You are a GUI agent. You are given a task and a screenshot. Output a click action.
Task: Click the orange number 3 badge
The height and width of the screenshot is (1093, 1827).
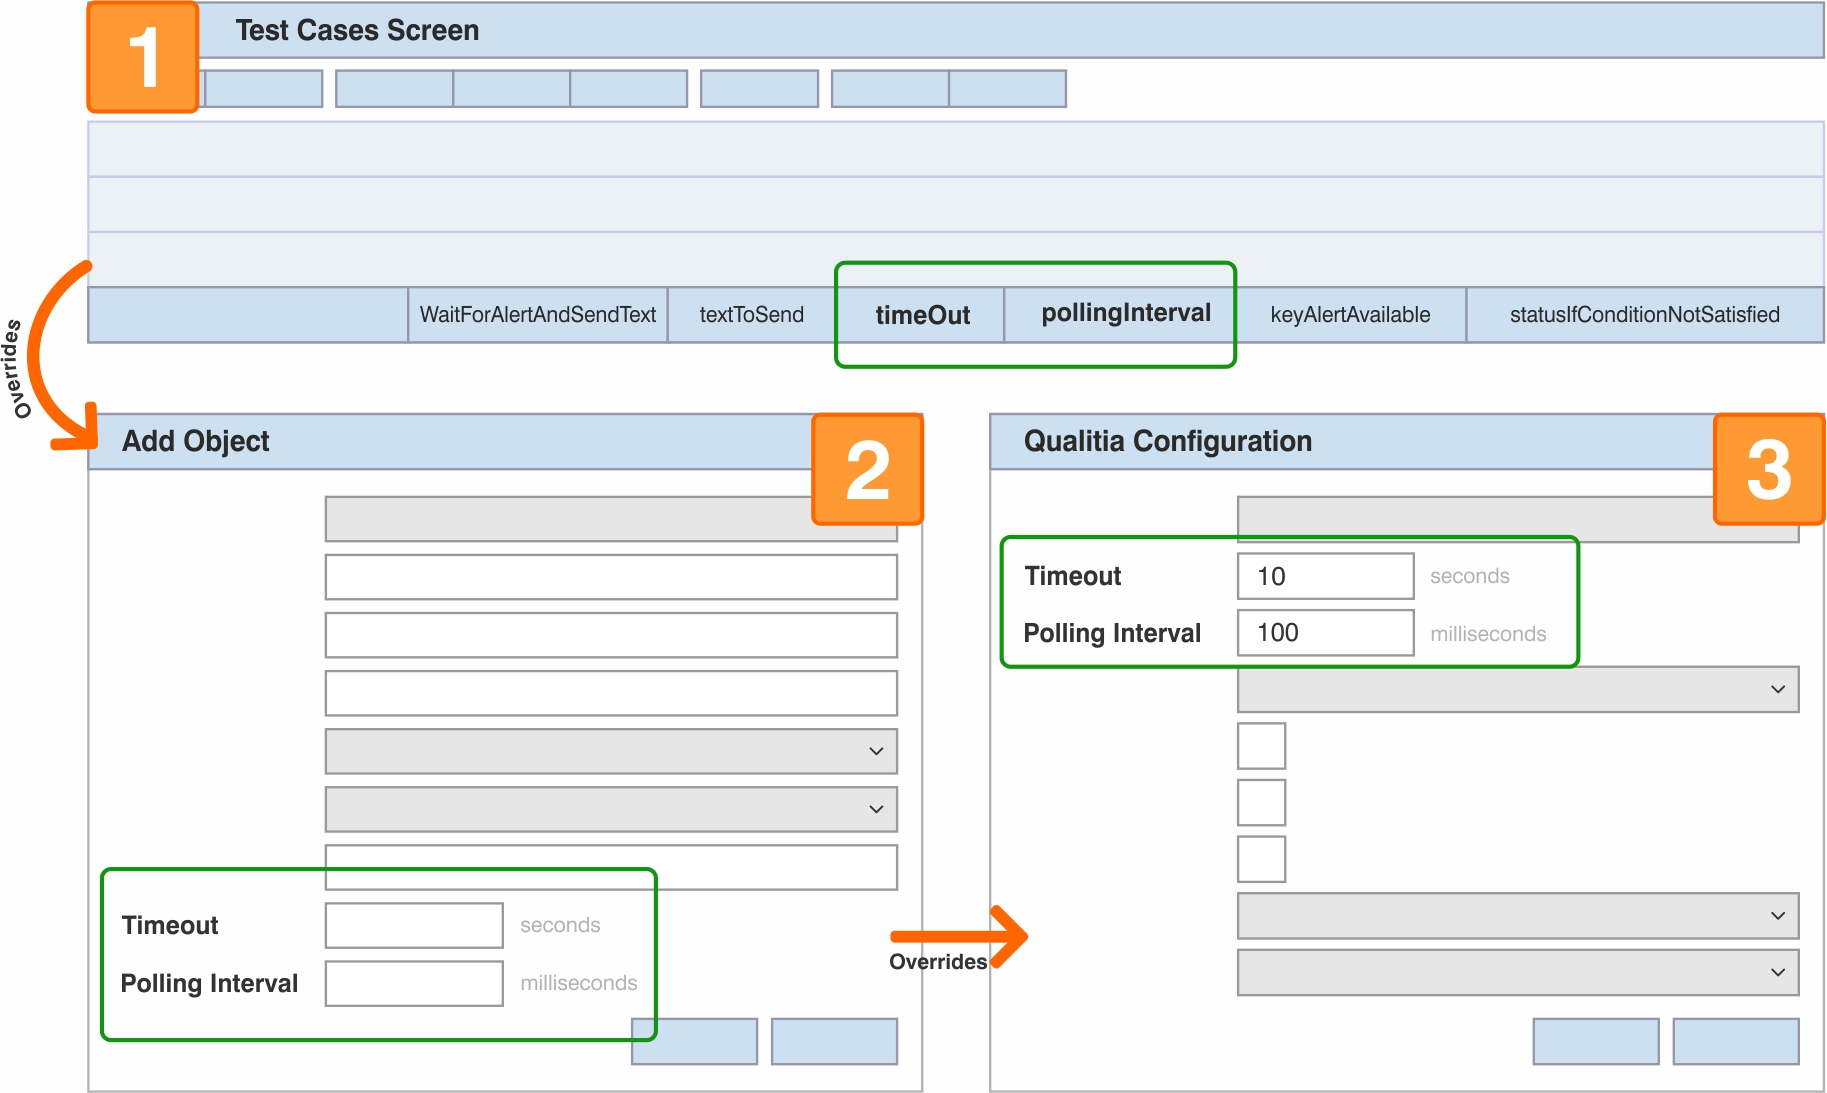point(1768,469)
